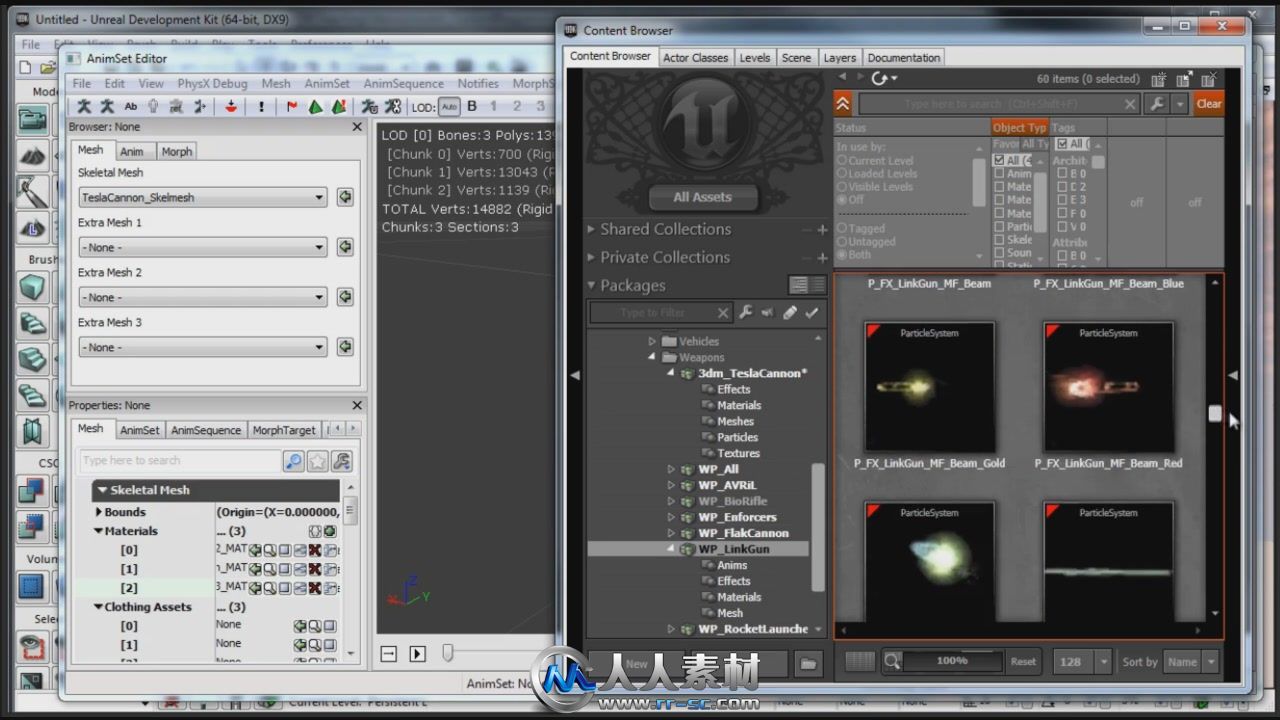Click the red floor-arrow toolbar icon
This screenshot has width=1280, height=720.
click(231, 107)
